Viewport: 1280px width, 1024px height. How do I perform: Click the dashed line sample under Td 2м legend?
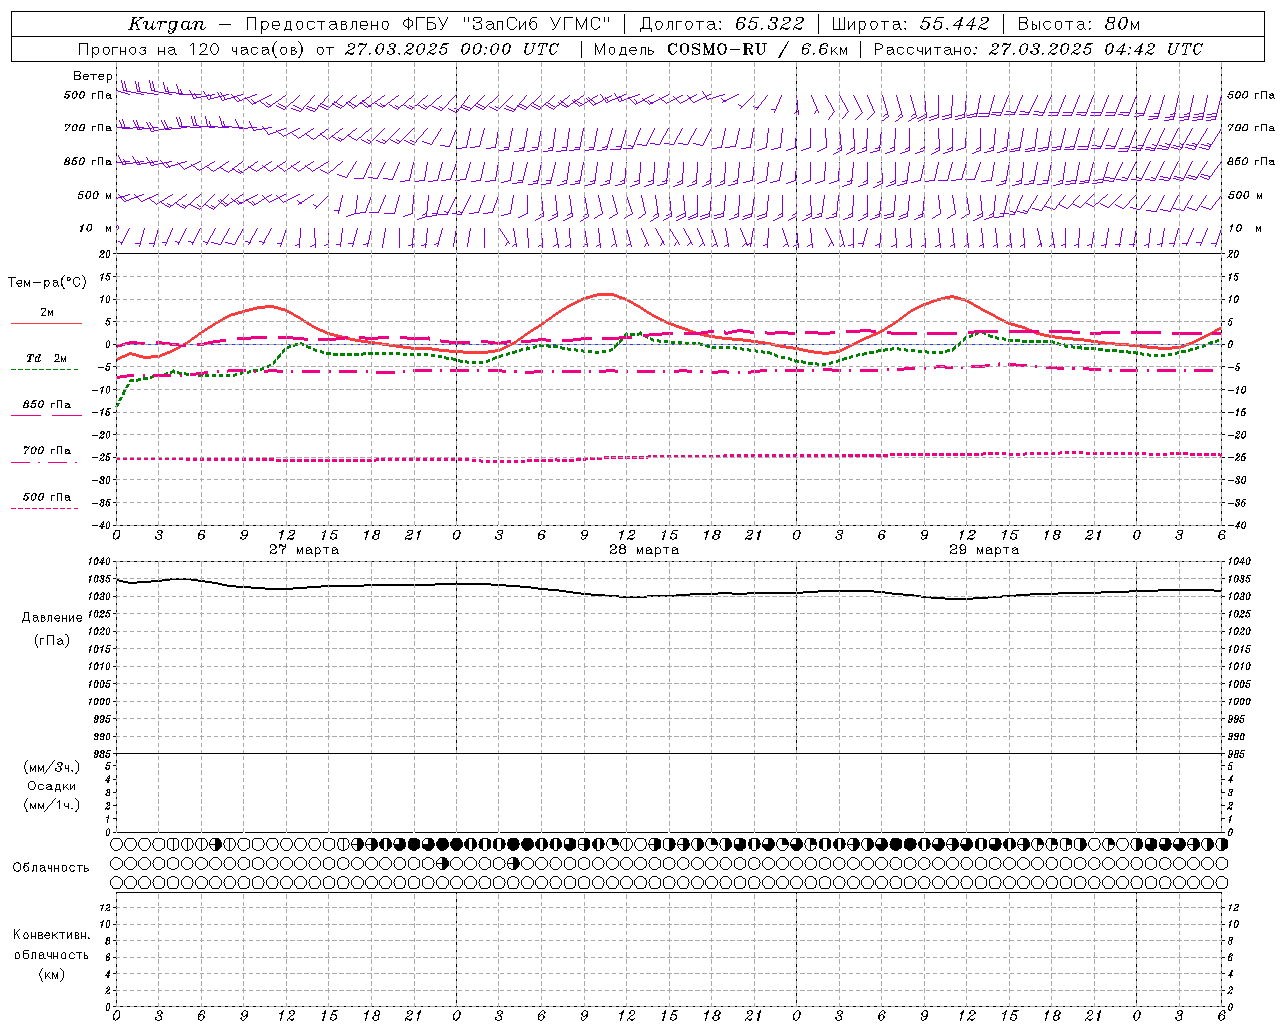click(44, 369)
